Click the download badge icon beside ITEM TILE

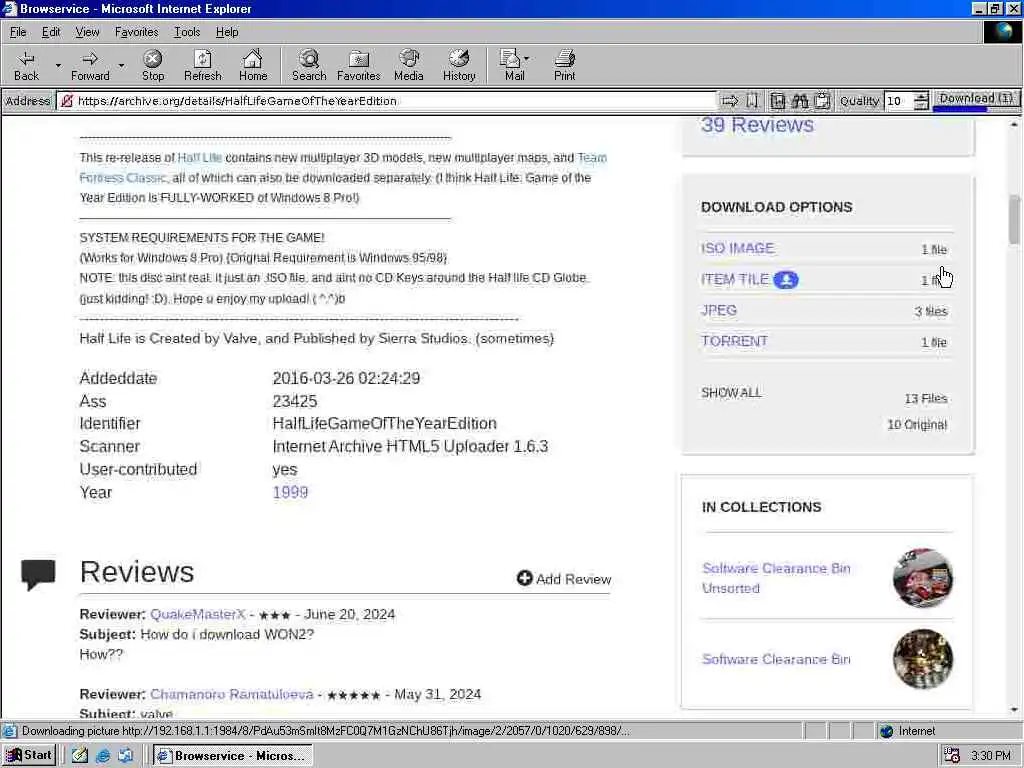coord(786,280)
